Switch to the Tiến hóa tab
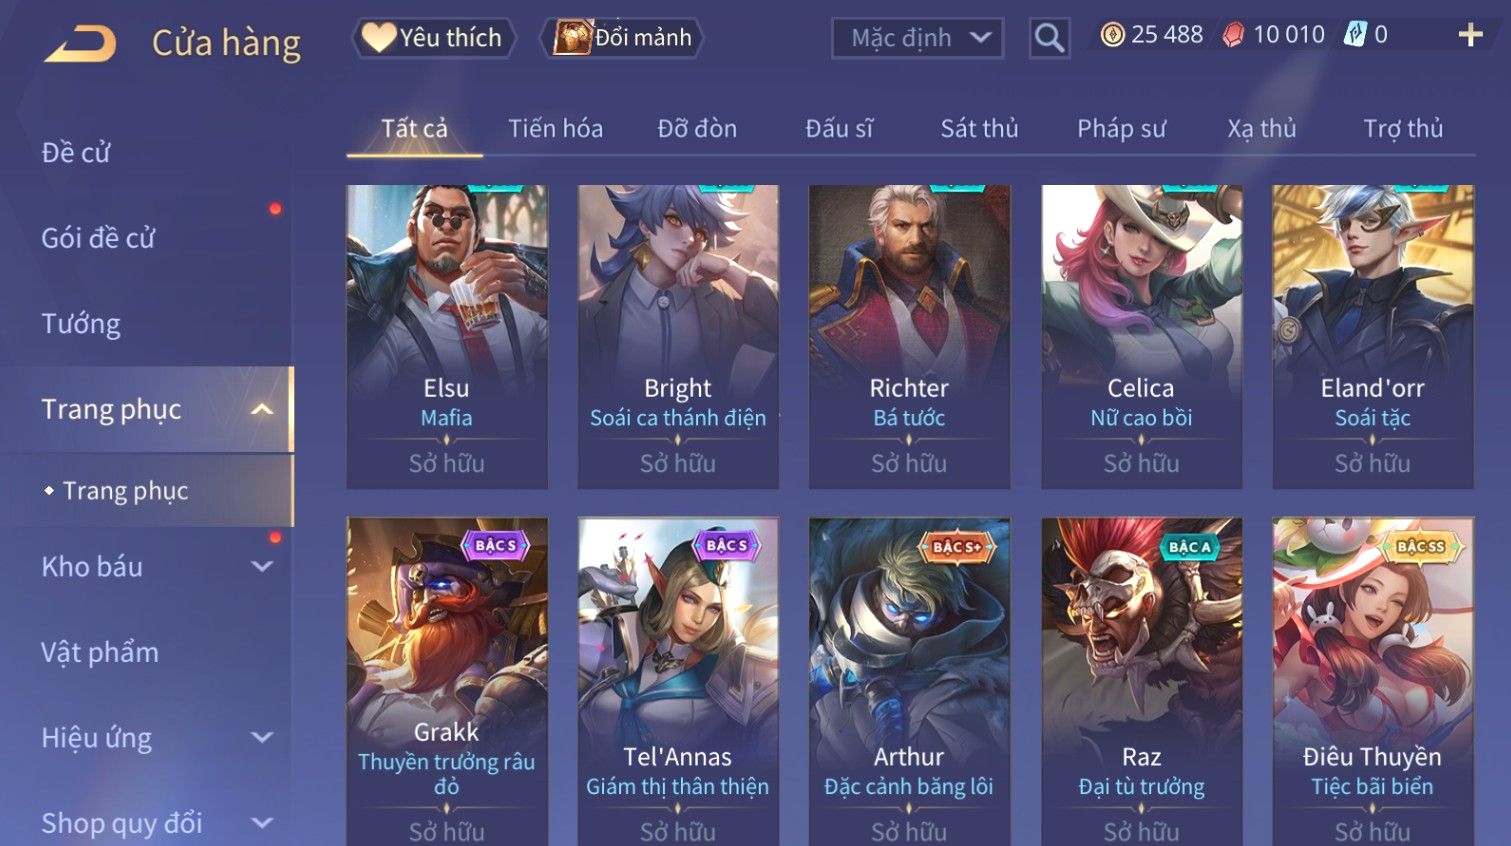The width and height of the screenshot is (1511, 846). click(x=555, y=128)
